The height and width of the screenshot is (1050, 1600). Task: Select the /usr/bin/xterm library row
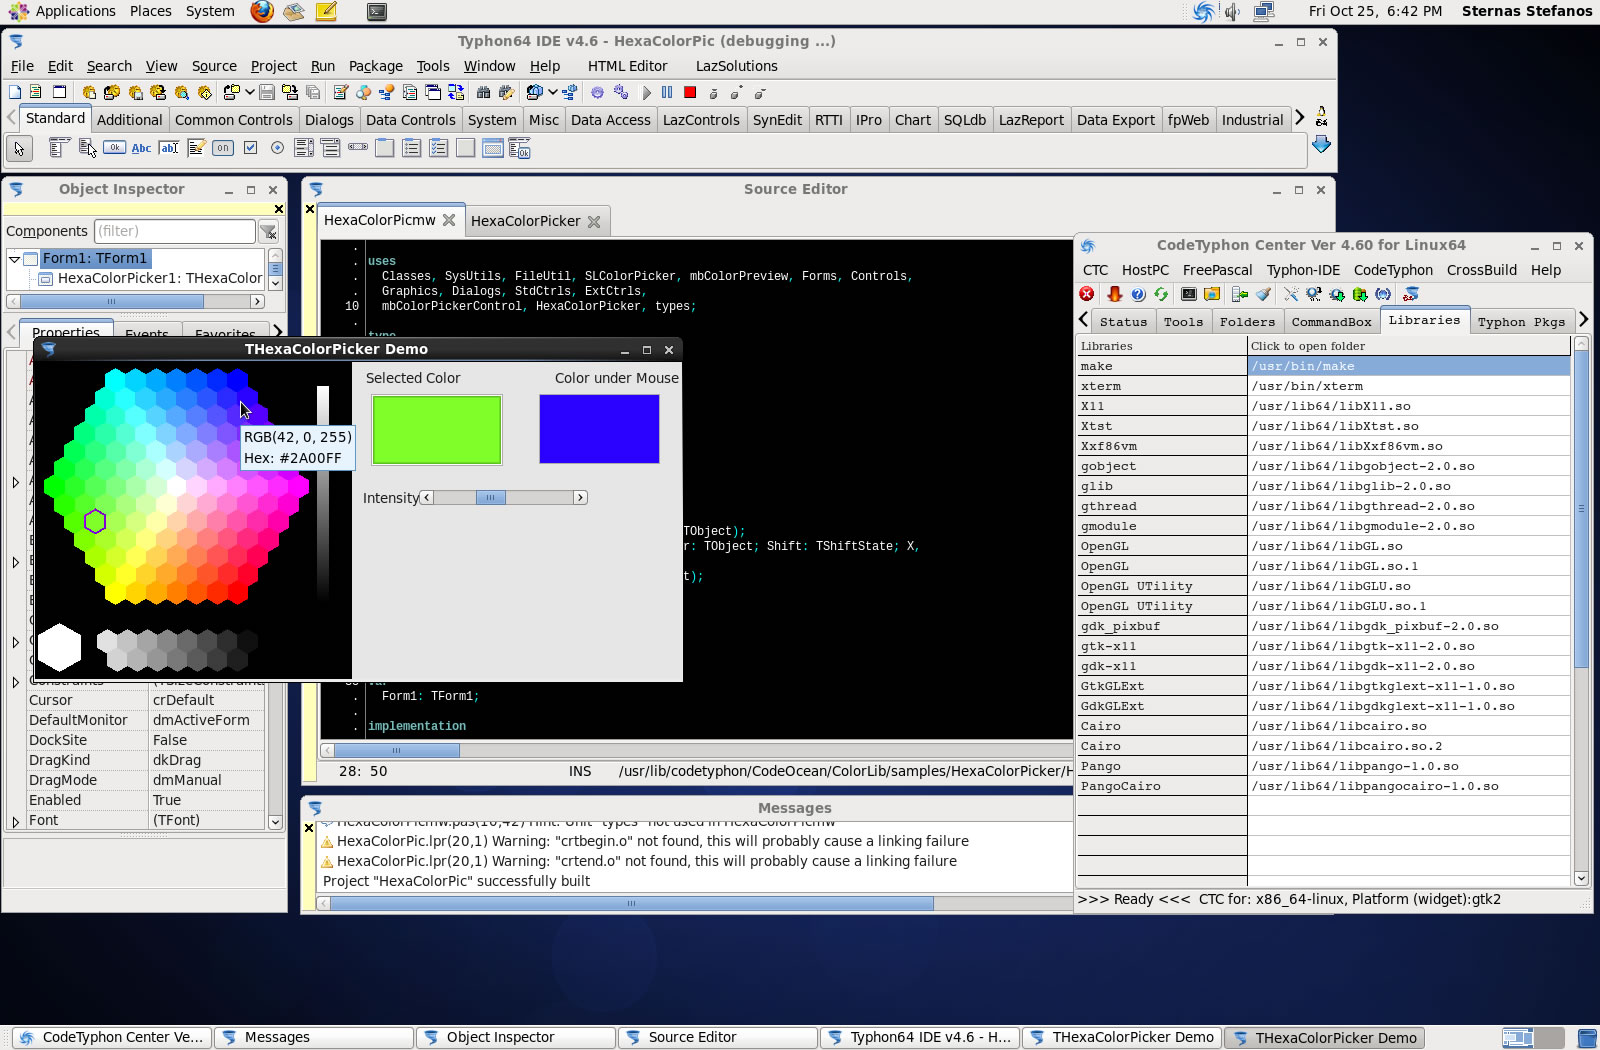1409,386
